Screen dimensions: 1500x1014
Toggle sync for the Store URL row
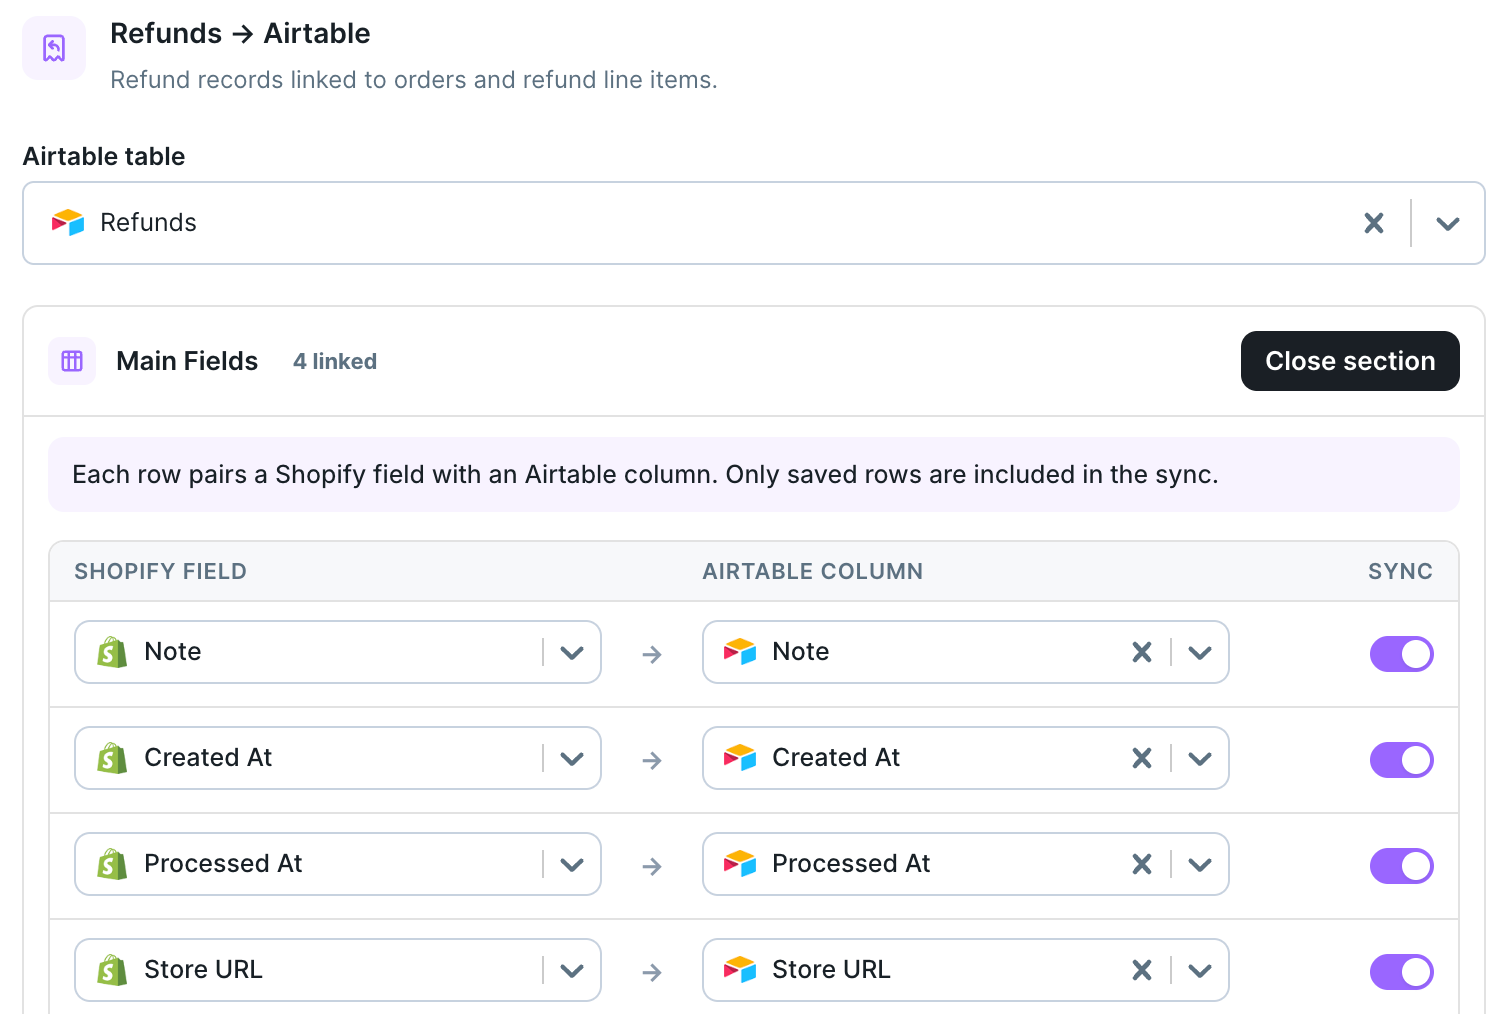1401,972
